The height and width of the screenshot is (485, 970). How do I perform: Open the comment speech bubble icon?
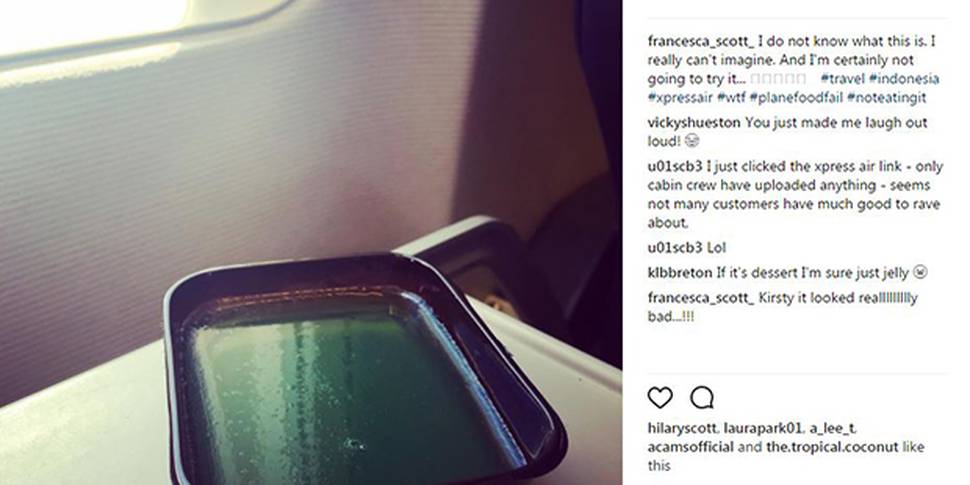[702, 398]
